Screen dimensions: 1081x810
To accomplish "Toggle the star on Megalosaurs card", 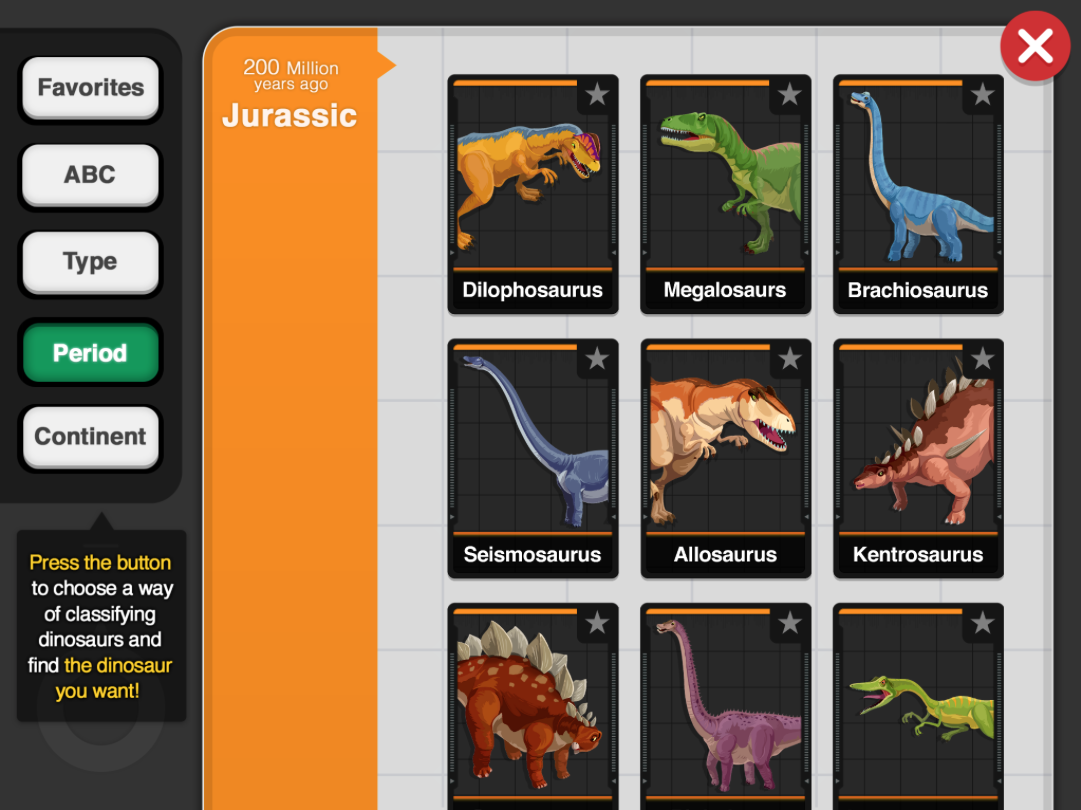I will click(x=789, y=94).
